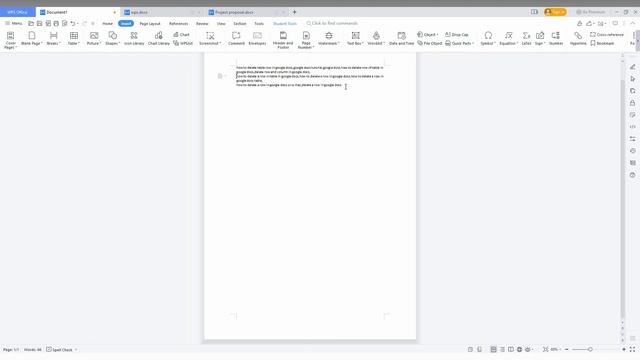The image size is (640, 360).
Task: Switch to the View tab
Action: [221, 24]
